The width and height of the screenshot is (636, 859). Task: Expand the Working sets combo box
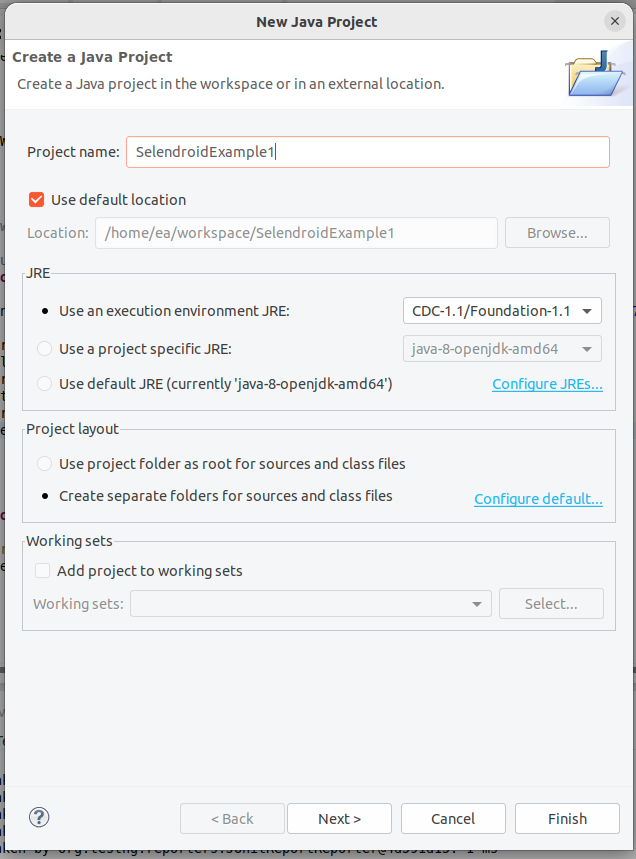[x=311, y=603]
